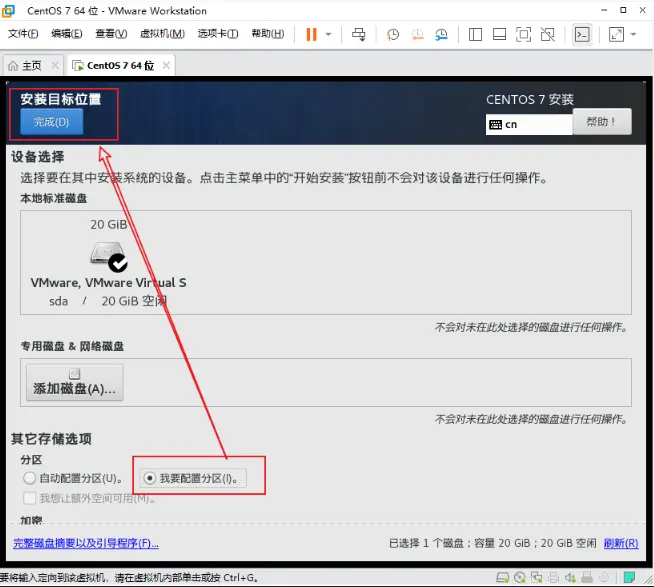Open the 虚拟机(M) menu
Image resolution: width=654 pixels, height=587 pixels.
(162, 34)
